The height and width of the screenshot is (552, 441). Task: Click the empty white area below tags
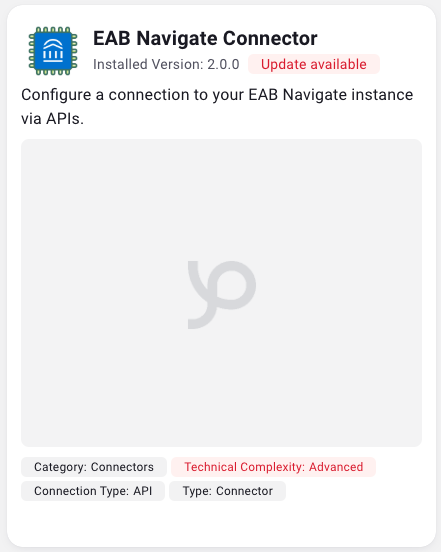click(221, 524)
